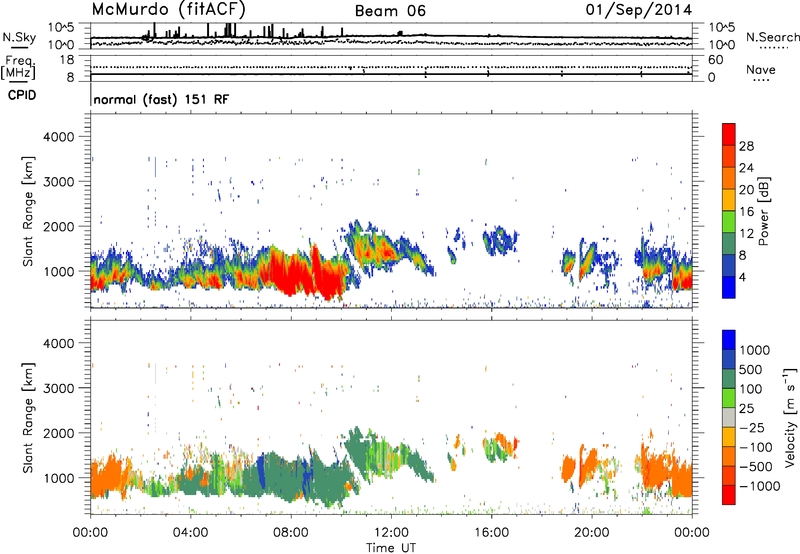This screenshot has height=554, width=800.
Task: Click the '-1000' label on Velocity scale
Action: (x=760, y=486)
